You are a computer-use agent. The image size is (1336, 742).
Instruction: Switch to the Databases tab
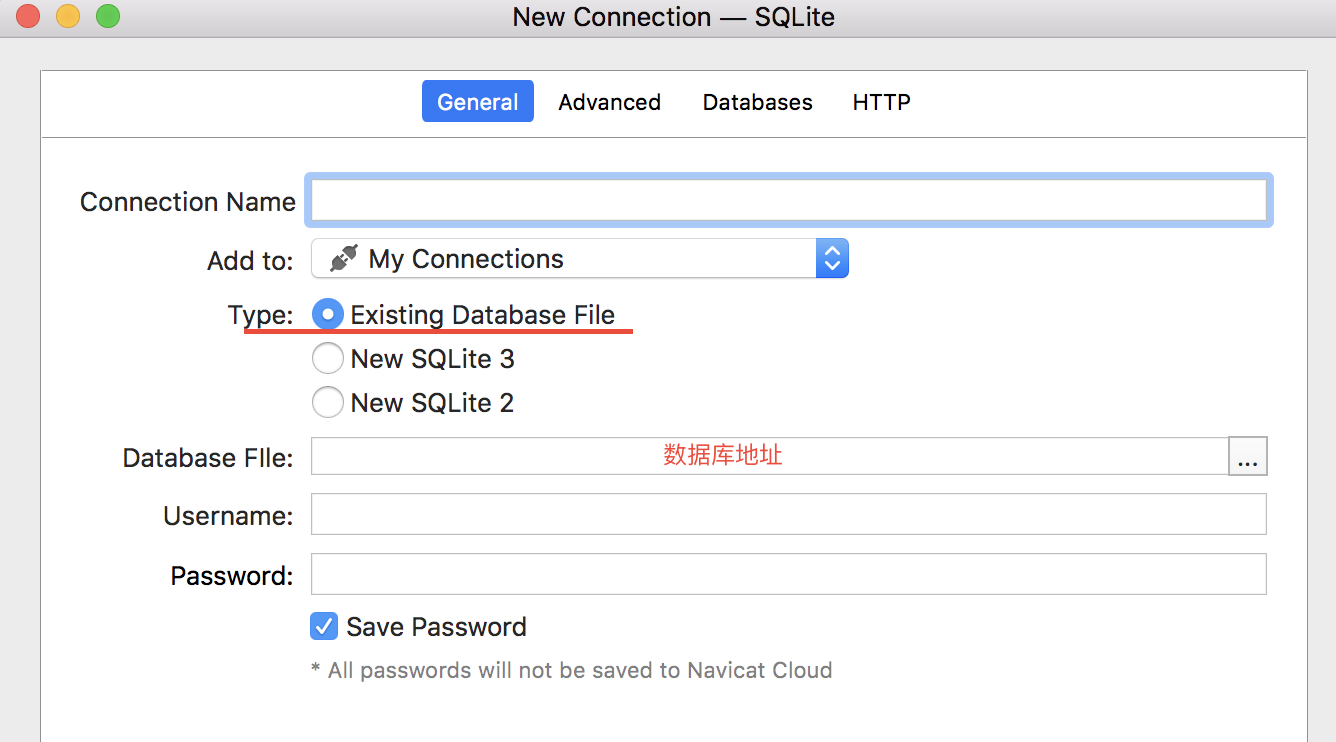757,101
